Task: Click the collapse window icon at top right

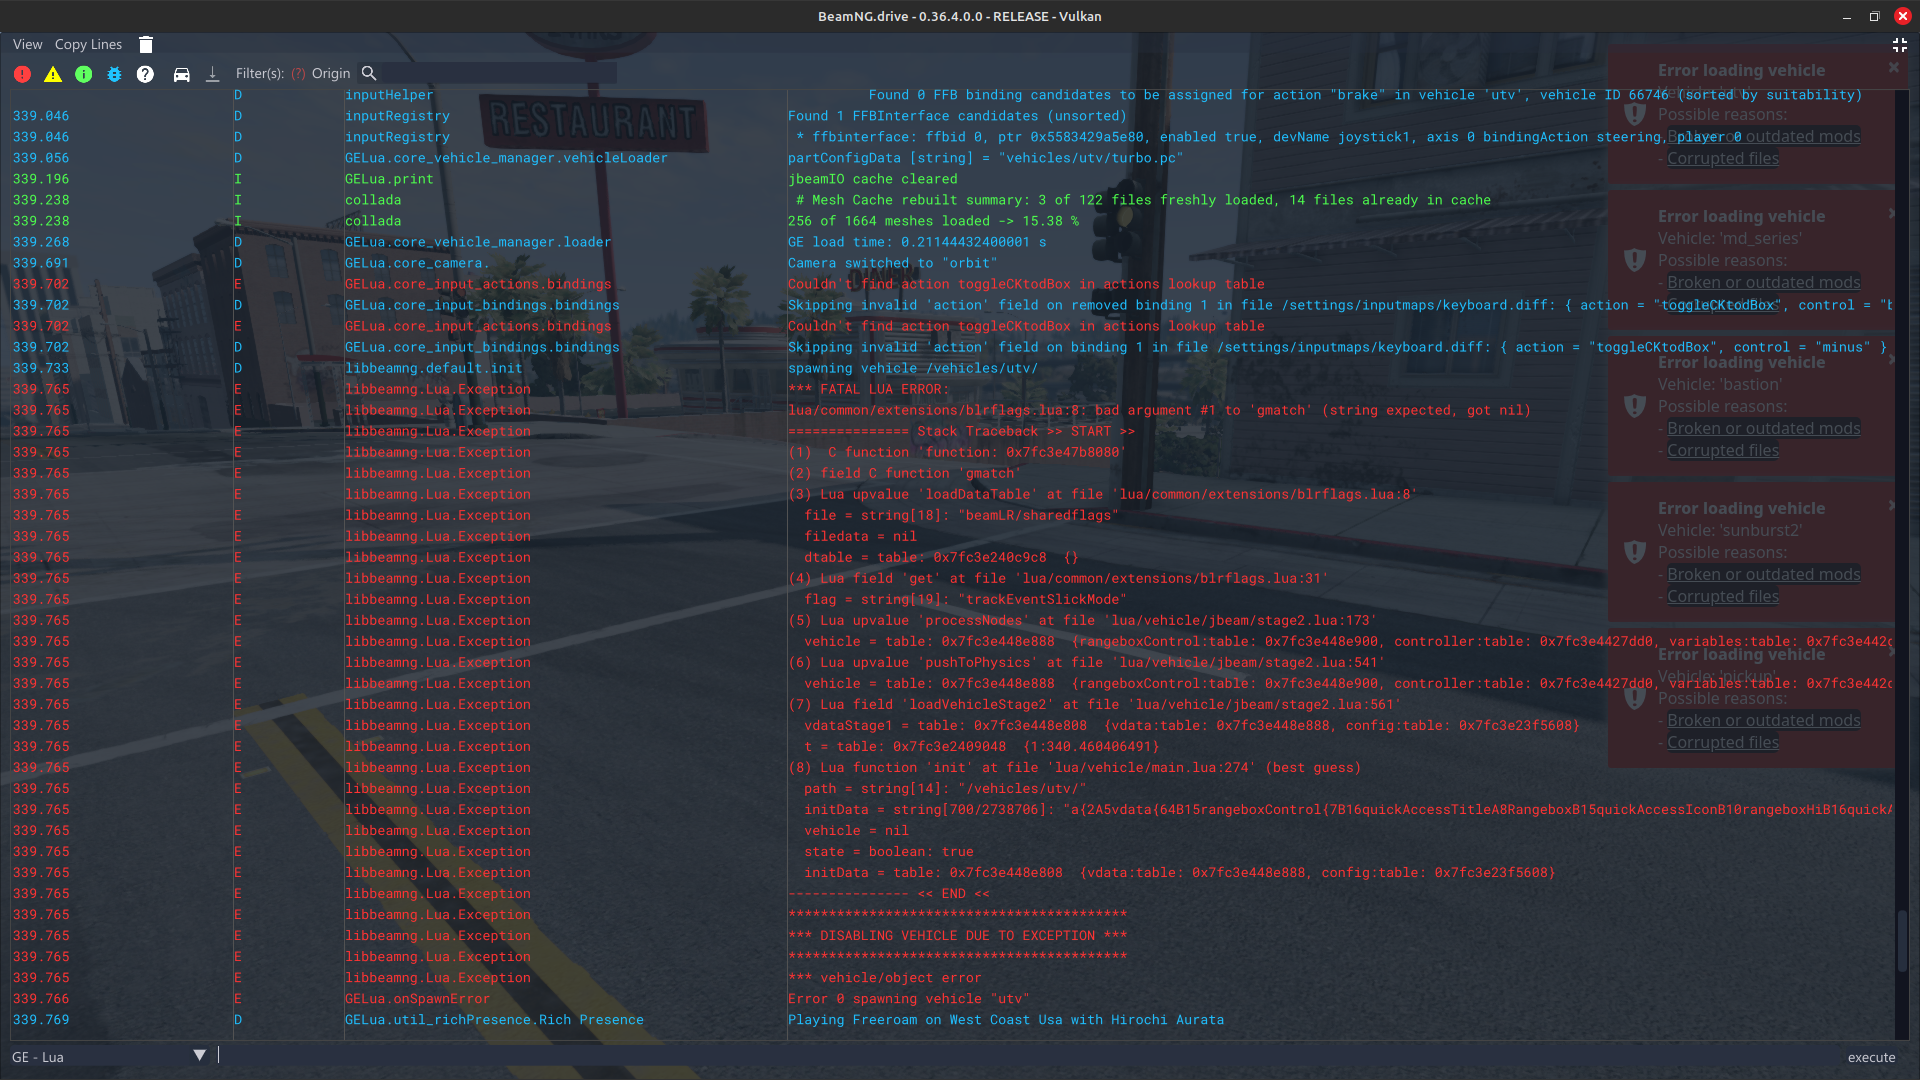Action: [1899, 45]
